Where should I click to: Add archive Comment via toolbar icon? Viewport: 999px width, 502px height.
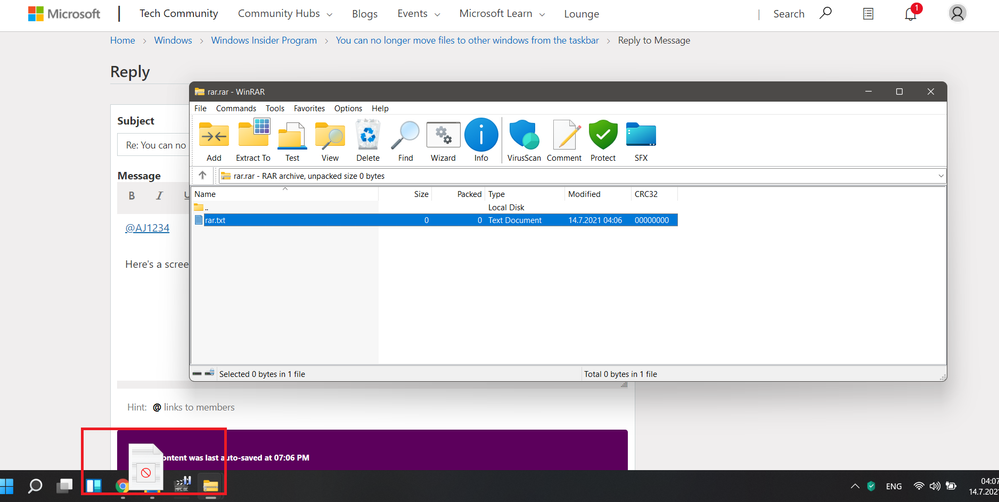click(x=564, y=141)
